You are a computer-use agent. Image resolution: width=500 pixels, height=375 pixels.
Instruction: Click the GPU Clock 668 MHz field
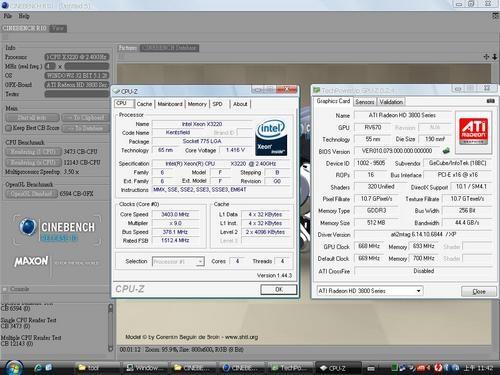(369, 246)
